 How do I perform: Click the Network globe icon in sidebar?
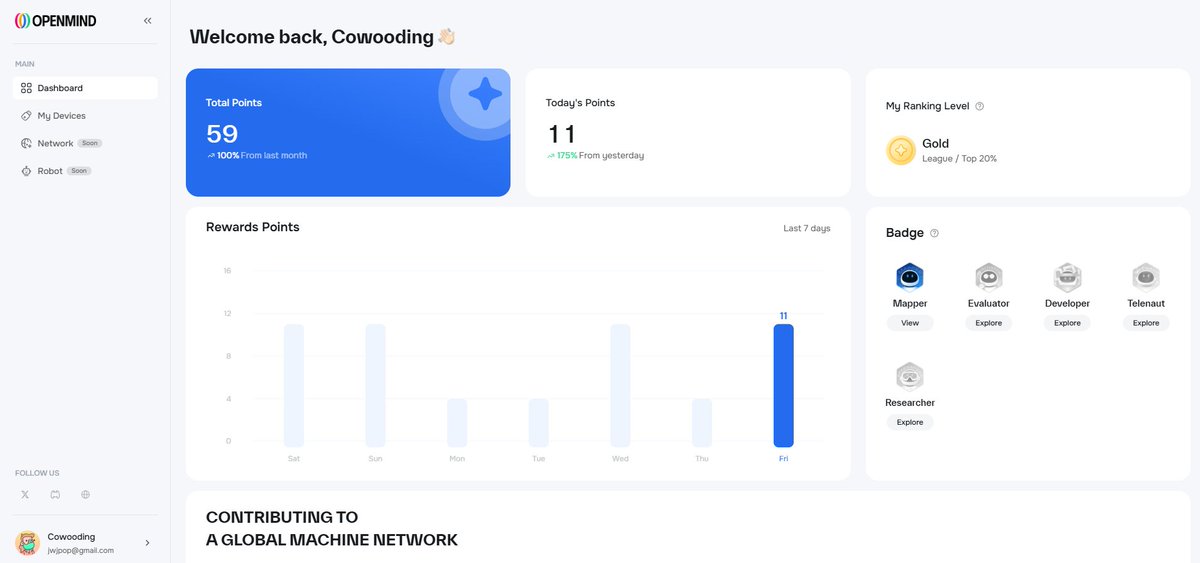click(x=27, y=143)
